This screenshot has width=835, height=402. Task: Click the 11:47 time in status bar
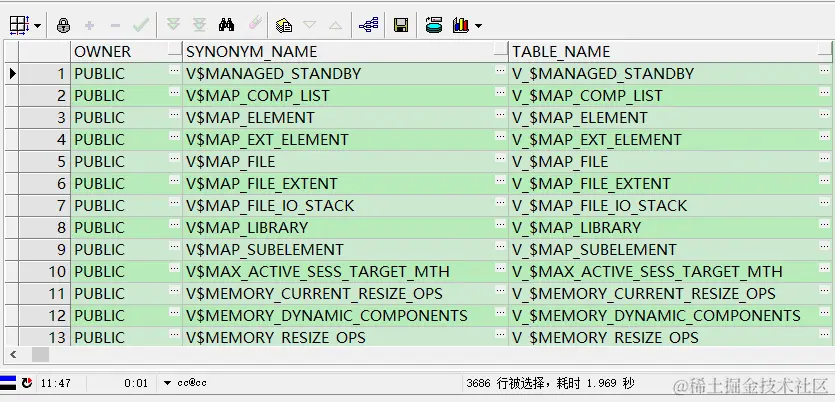pyautogui.click(x=55, y=383)
